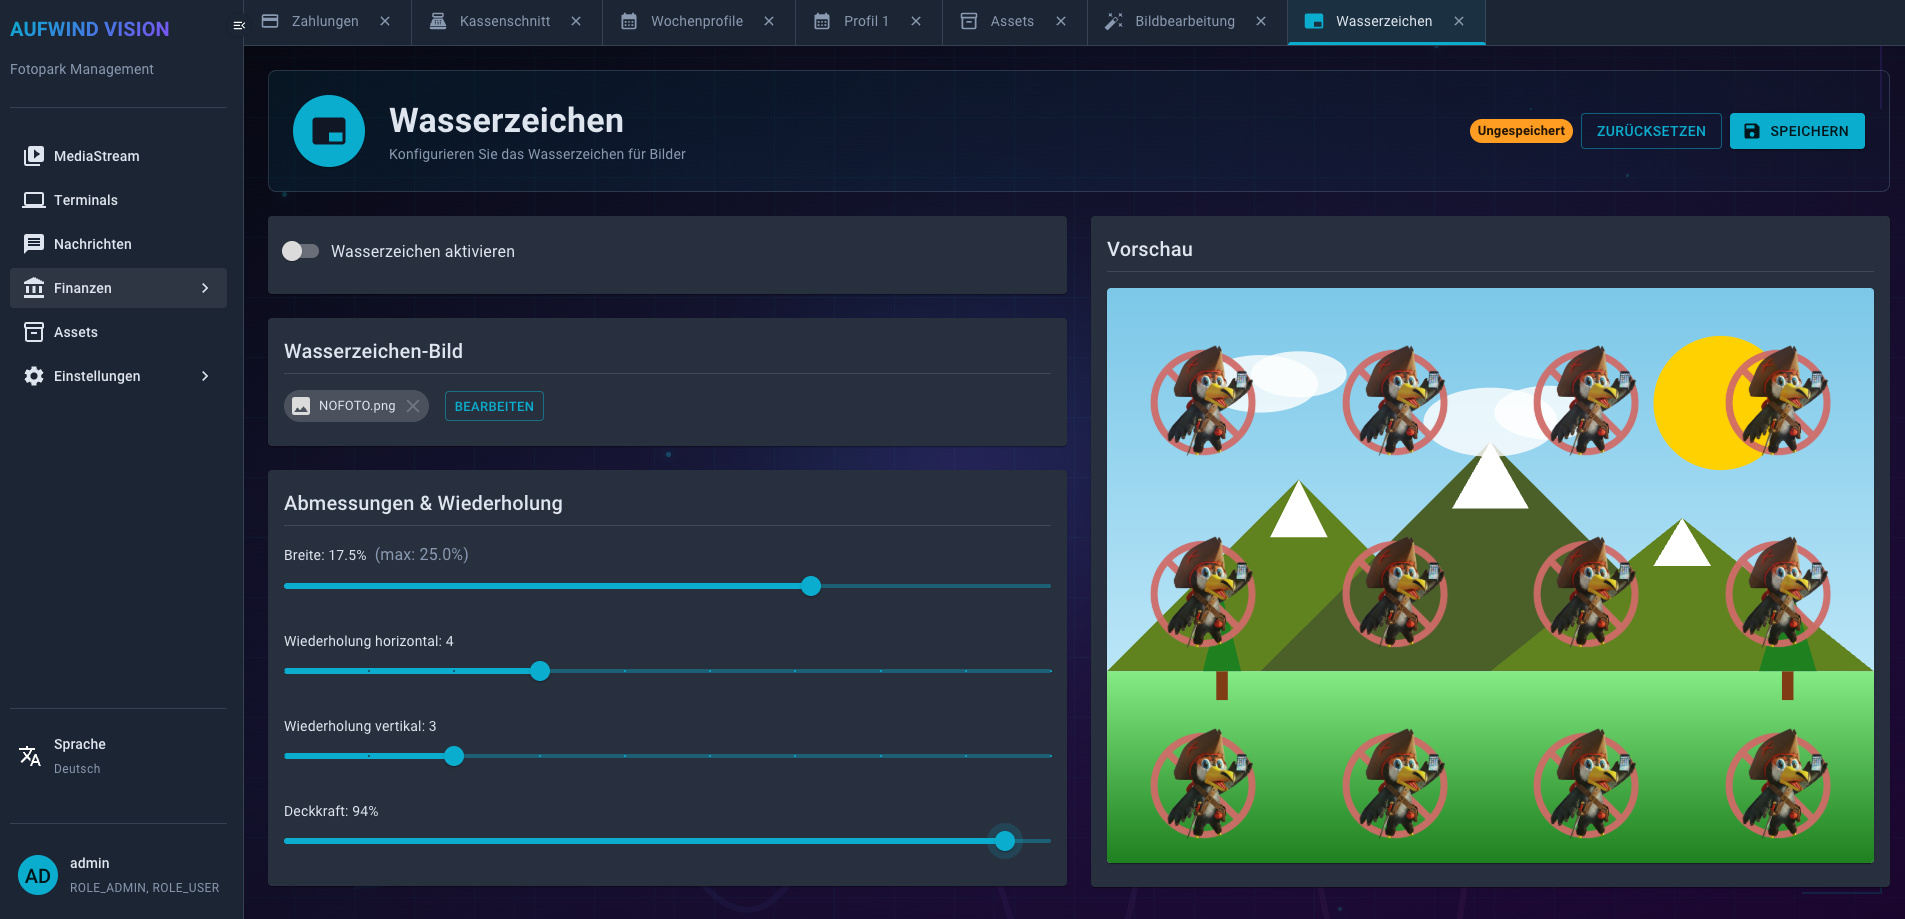
Task: Click the watermark preview image
Action: (x=1489, y=575)
